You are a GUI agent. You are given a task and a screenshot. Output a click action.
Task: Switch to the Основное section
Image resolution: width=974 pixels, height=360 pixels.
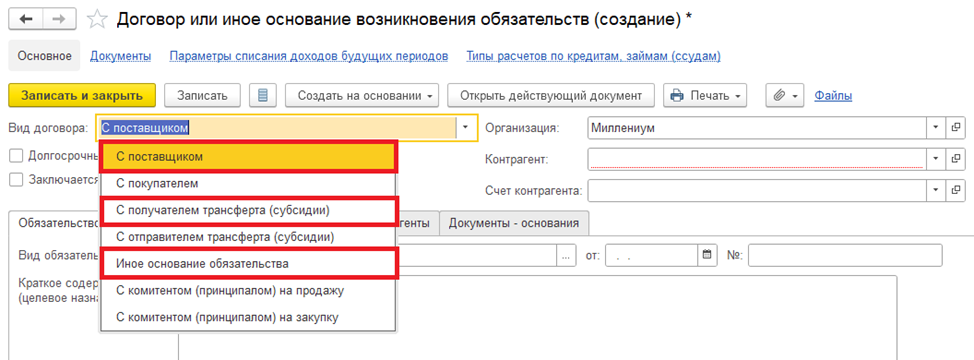pyautogui.click(x=45, y=56)
